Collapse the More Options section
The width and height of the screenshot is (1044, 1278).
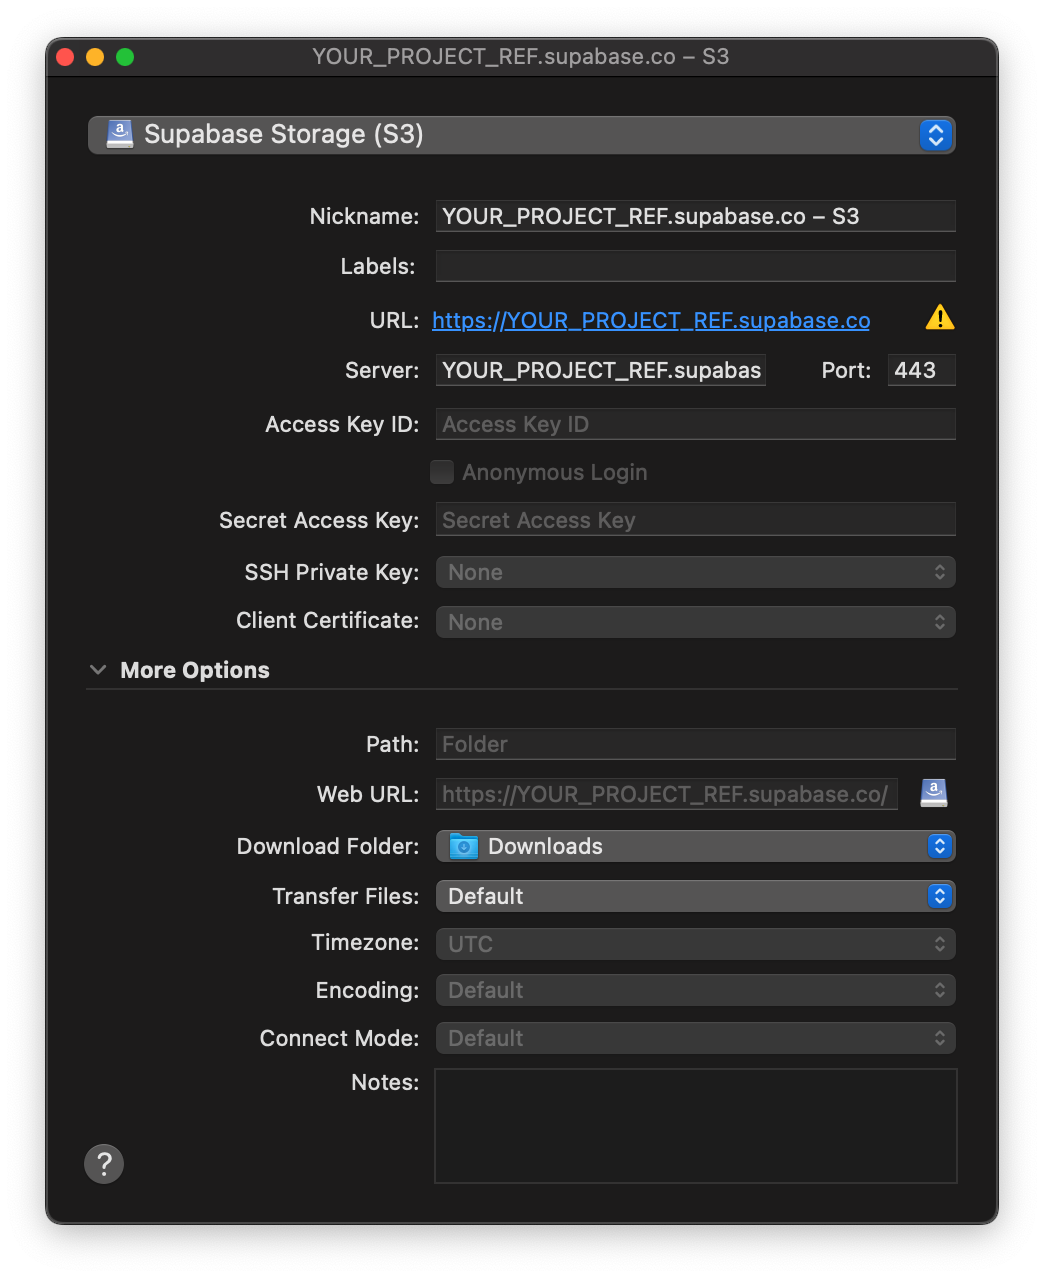click(x=98, y=670)
